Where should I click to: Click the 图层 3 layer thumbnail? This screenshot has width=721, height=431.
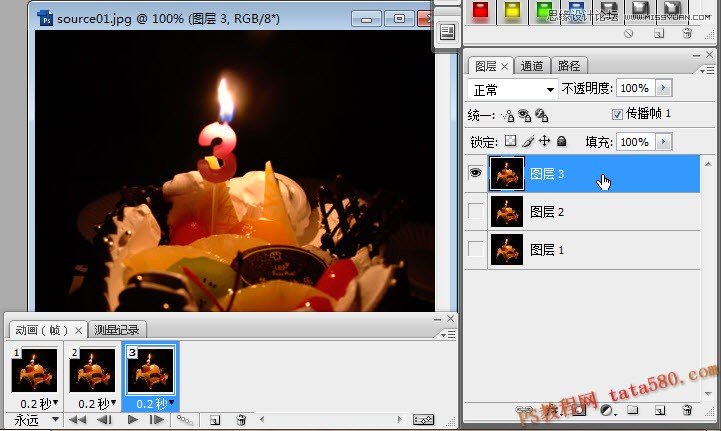(507, 173)
